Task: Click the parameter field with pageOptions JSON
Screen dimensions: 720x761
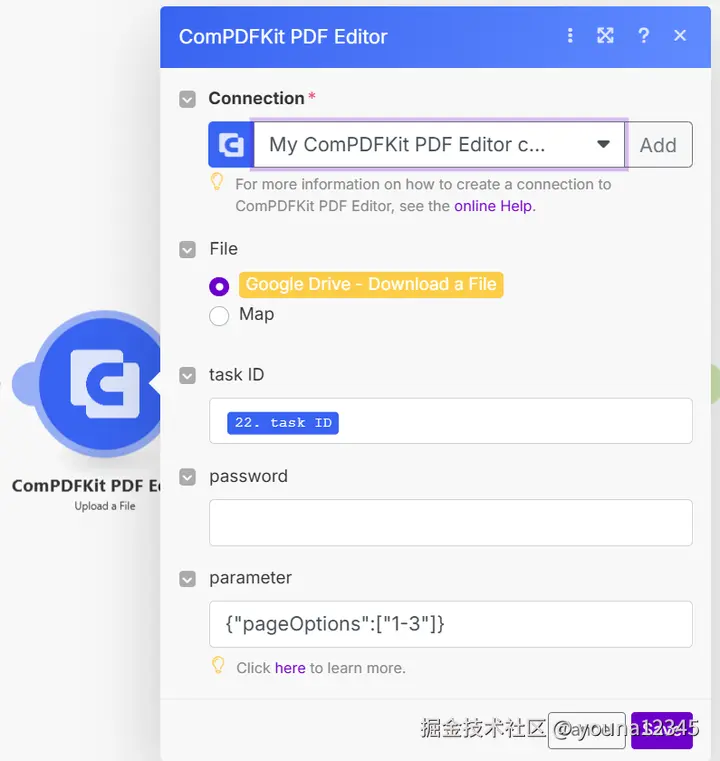Action: pos(451,624)
